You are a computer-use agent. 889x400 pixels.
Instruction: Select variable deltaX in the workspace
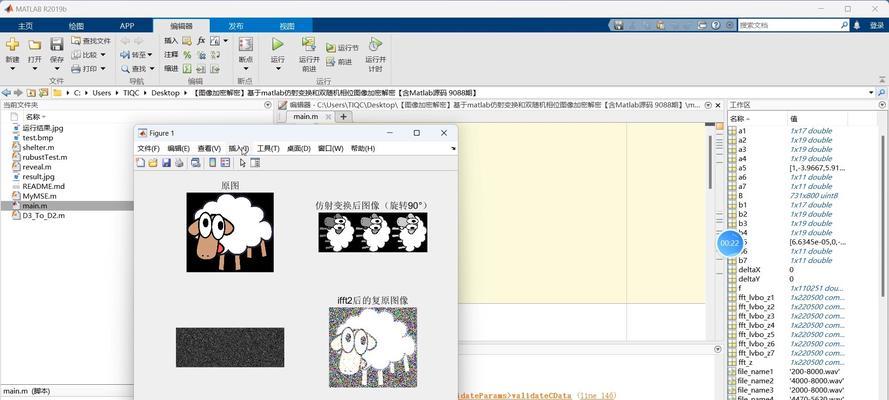750,270
